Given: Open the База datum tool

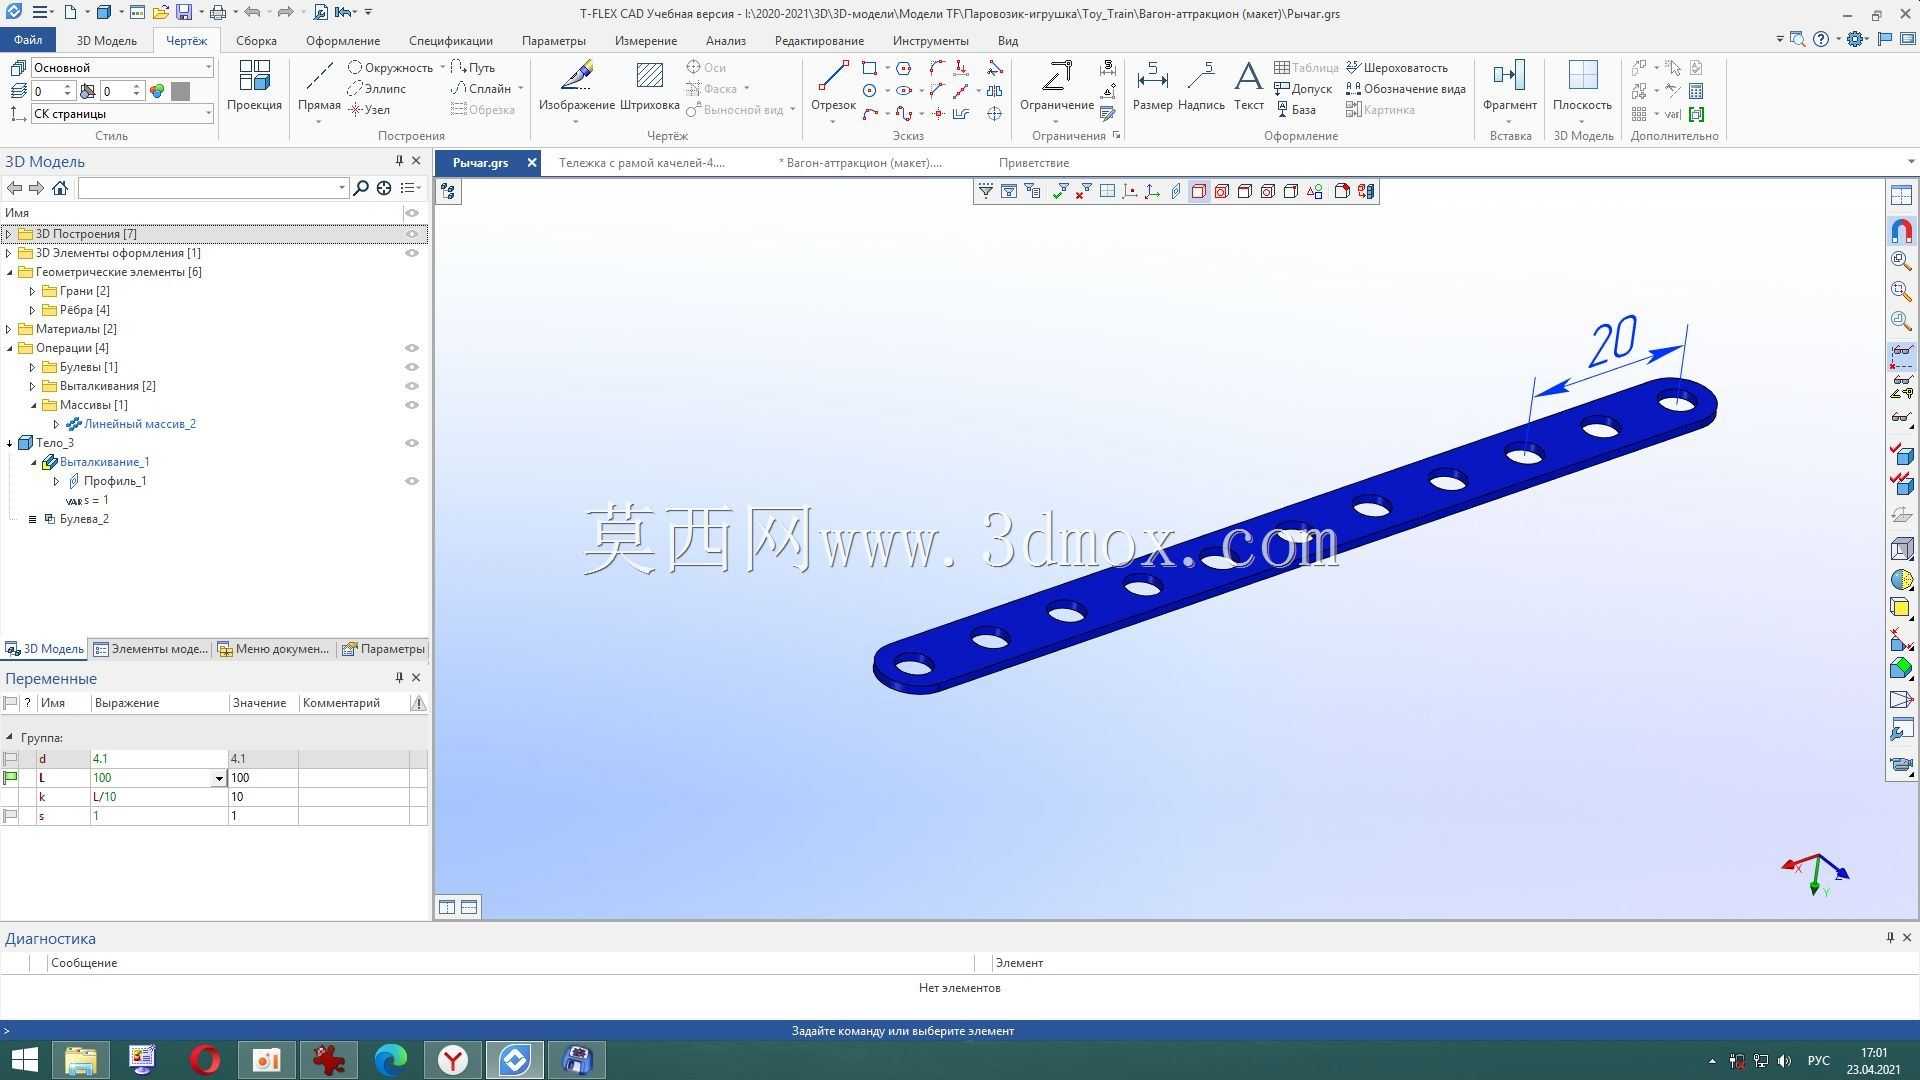Looking at the screenshot, I should pyautogui.click(x=1295, y=109).
